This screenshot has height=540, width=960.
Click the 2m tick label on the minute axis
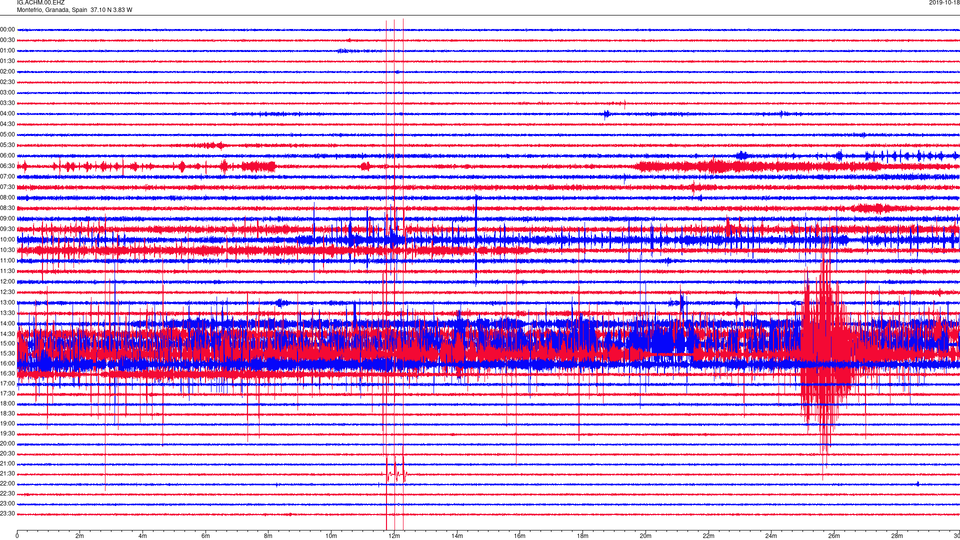80,536
